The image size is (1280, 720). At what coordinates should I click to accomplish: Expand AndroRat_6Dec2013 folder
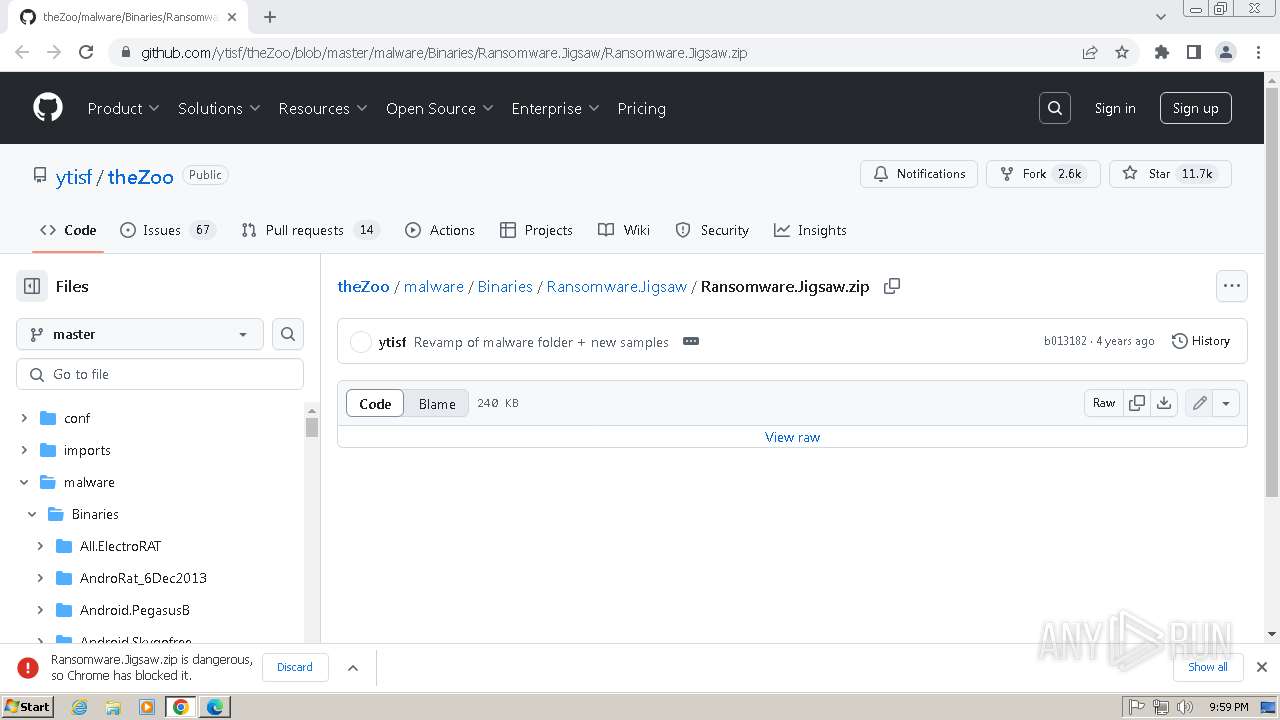point(40,578)
